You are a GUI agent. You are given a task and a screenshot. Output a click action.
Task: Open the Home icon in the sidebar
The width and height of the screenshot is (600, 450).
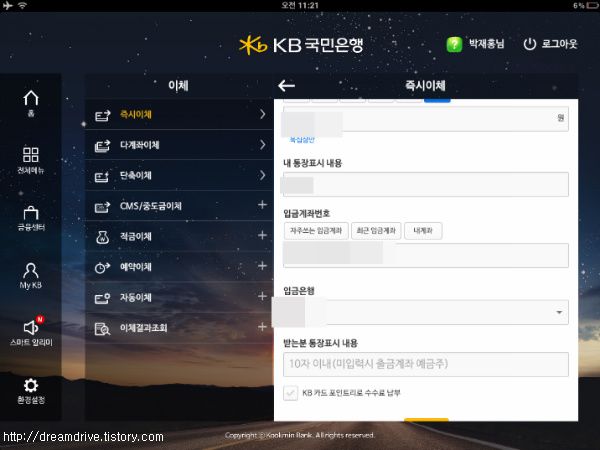(x=31, y=98)
